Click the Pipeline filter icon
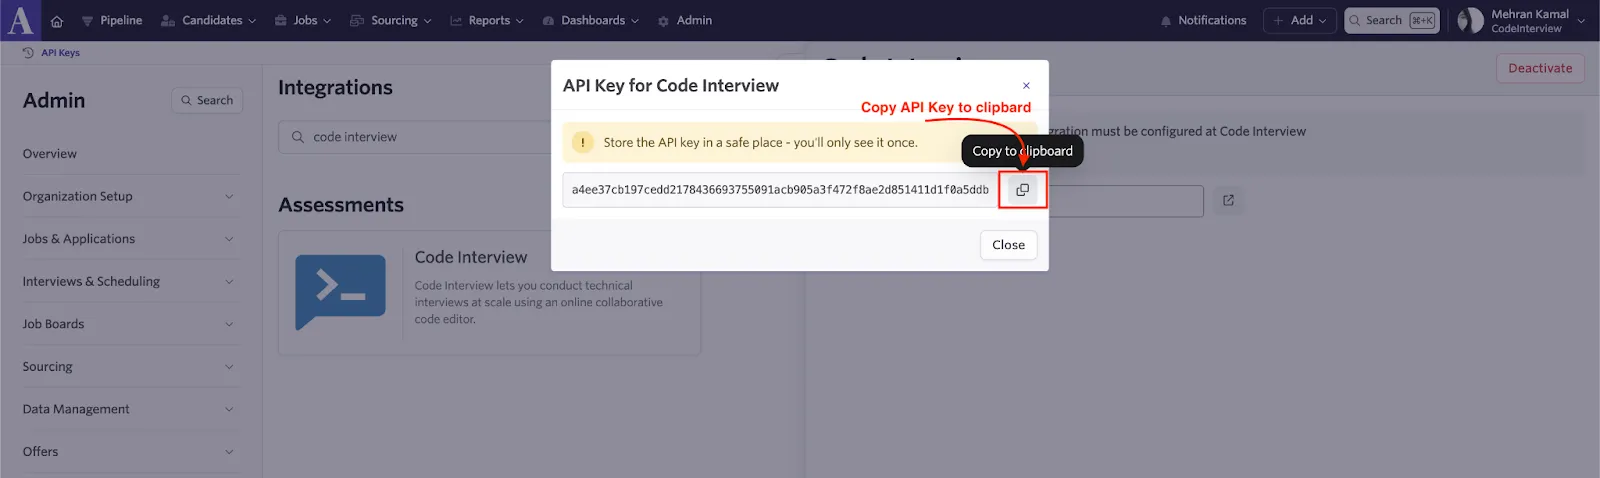1600x478 pixels. [x=87, y=21]
